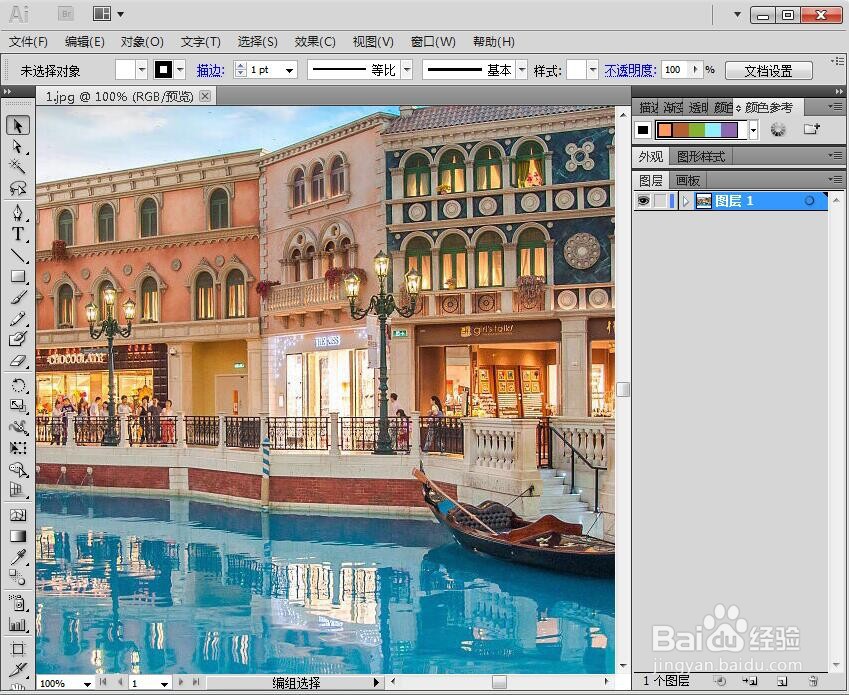Screen dimensions: 849x695
Task: Select the Blob Brush tool
Action: pos(18,339)
